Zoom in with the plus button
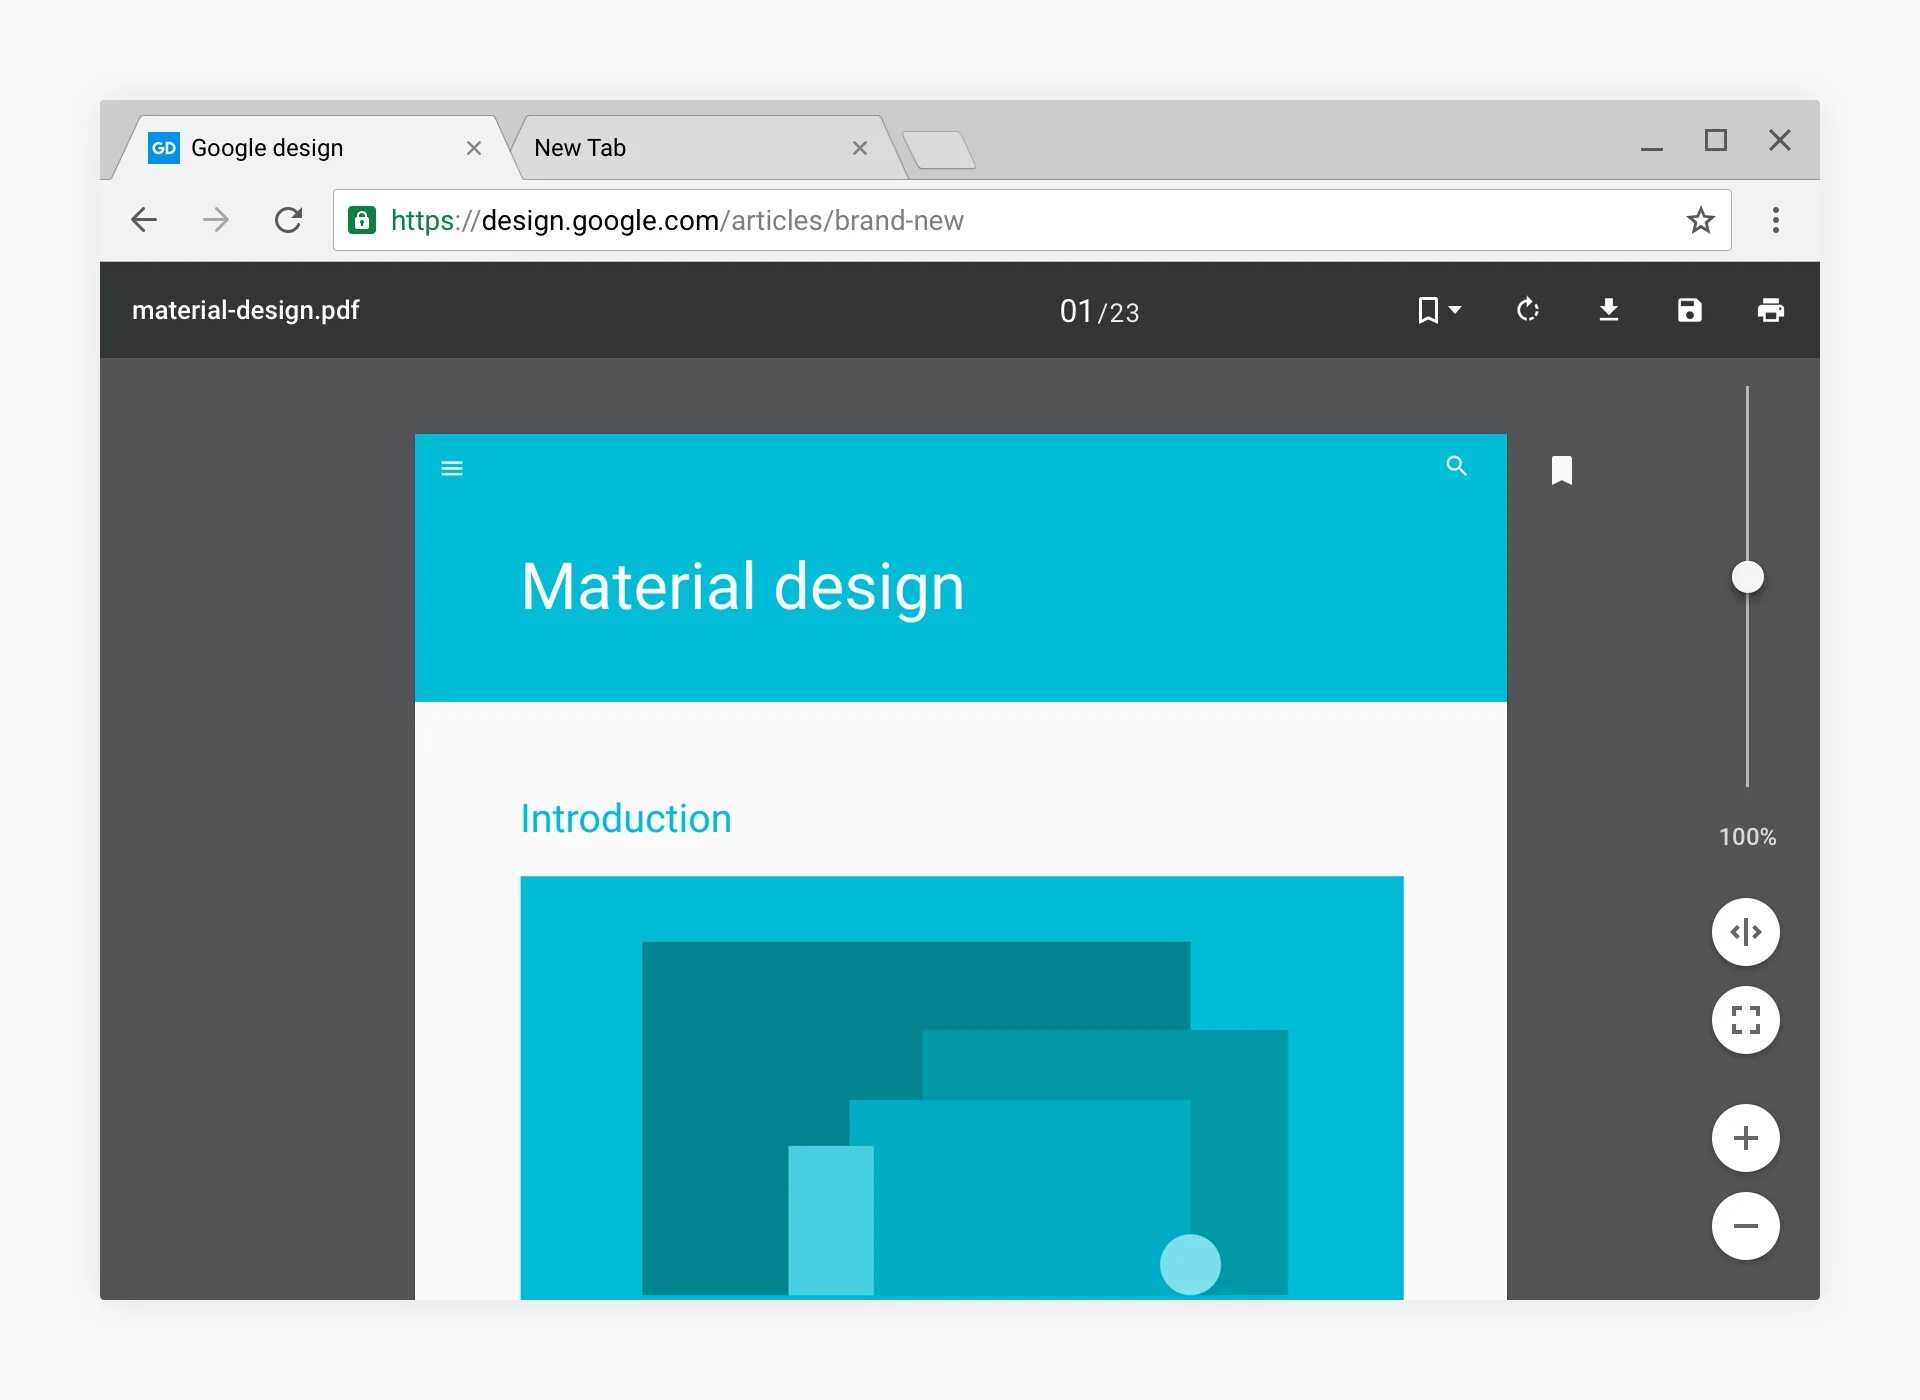The image size is (1920, 1400). (1745, 1138)
